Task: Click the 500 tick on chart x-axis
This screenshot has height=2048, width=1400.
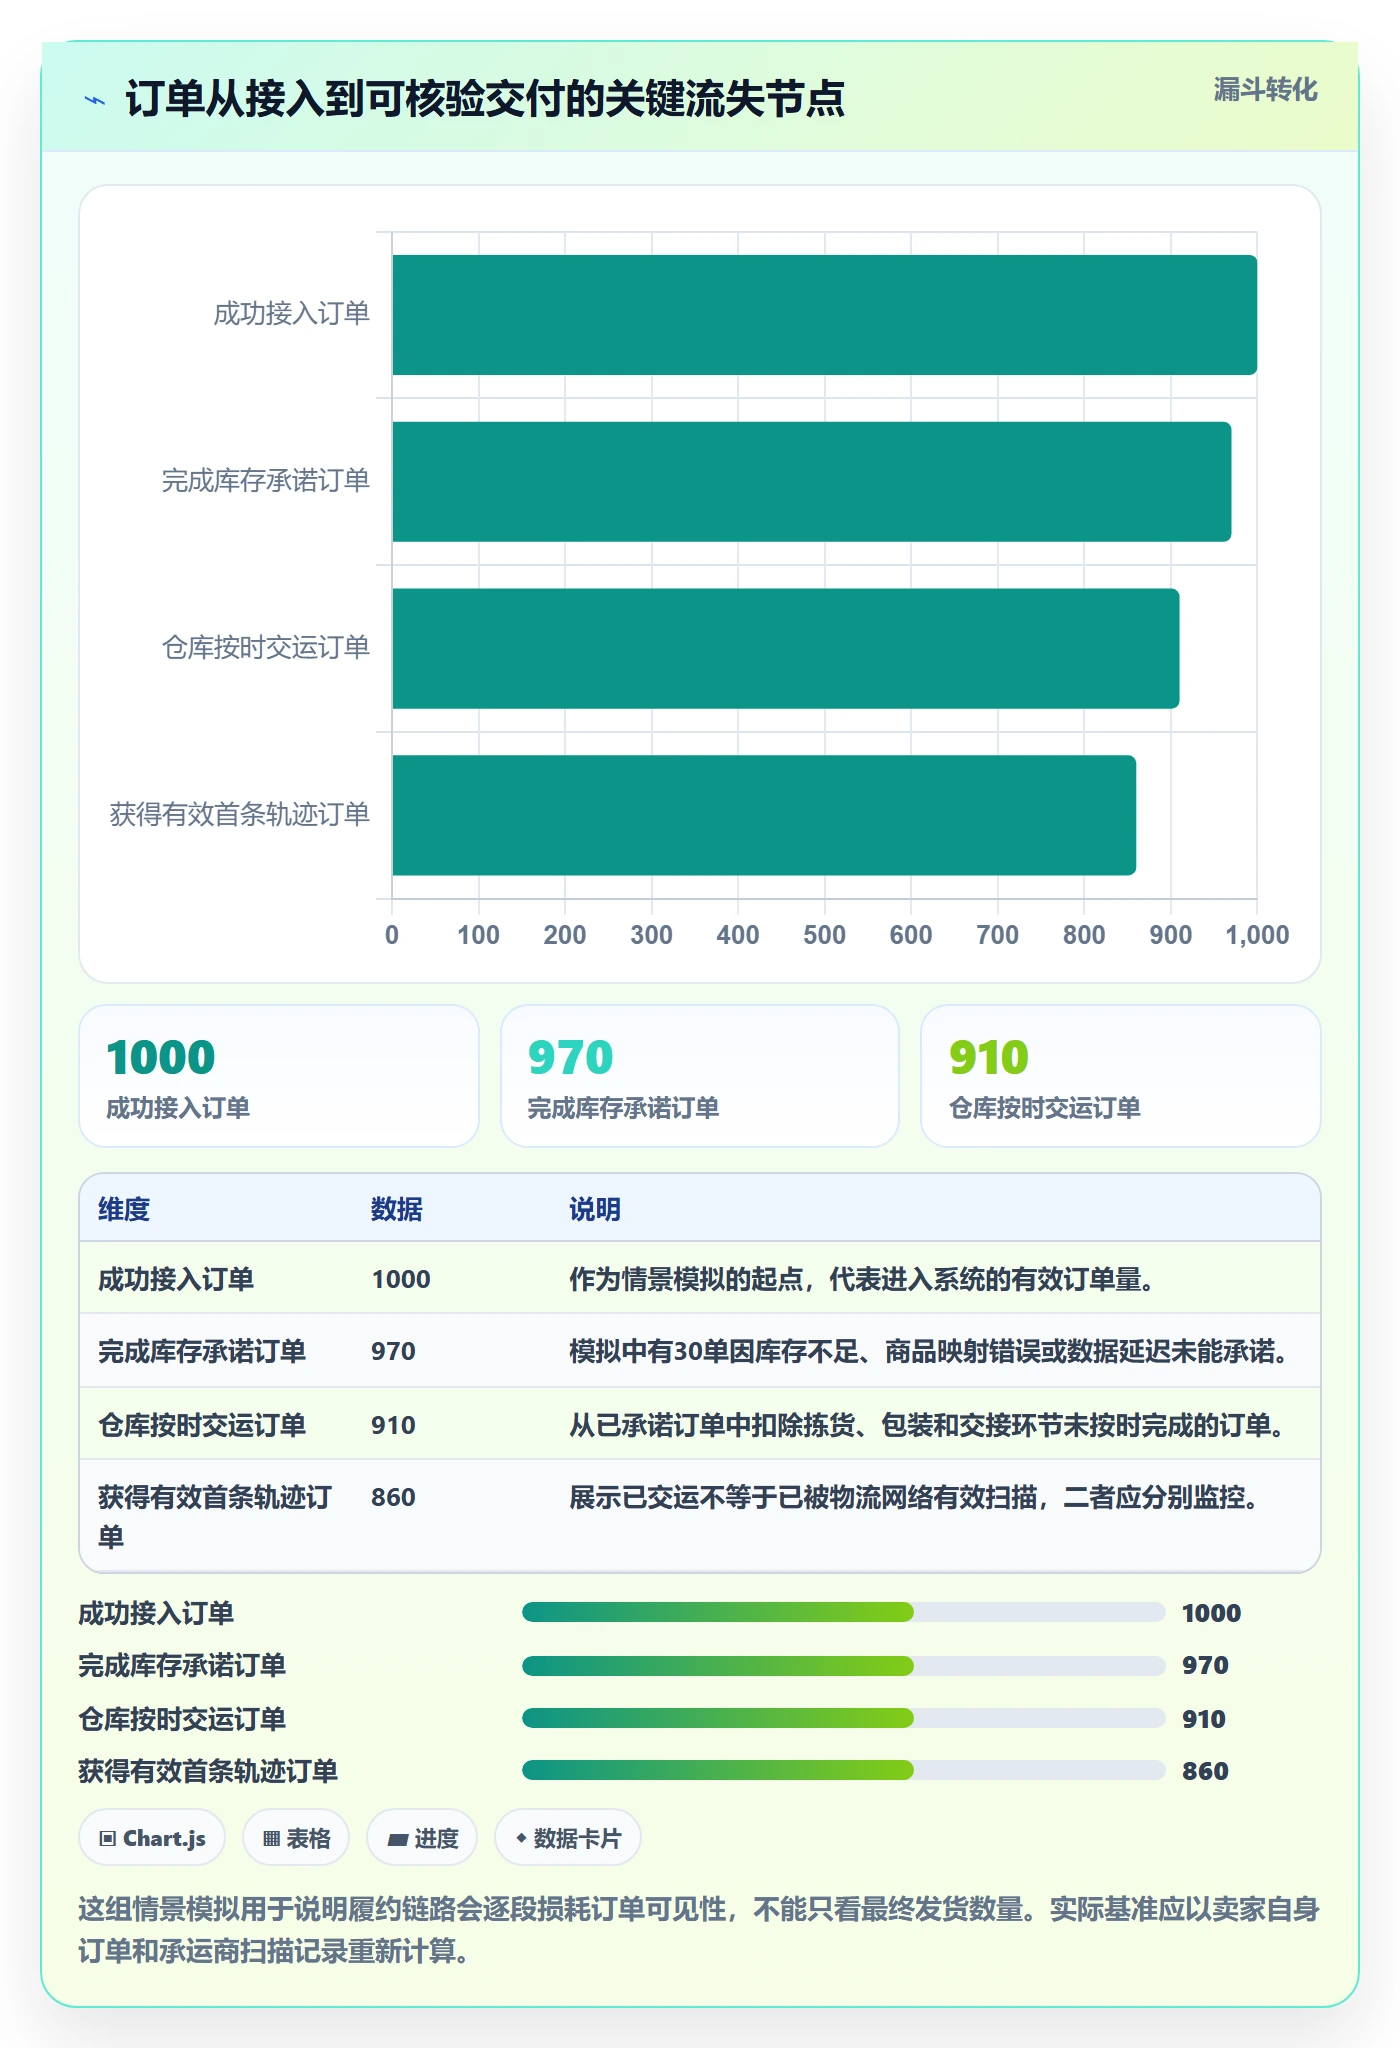Action: (824, 935)
